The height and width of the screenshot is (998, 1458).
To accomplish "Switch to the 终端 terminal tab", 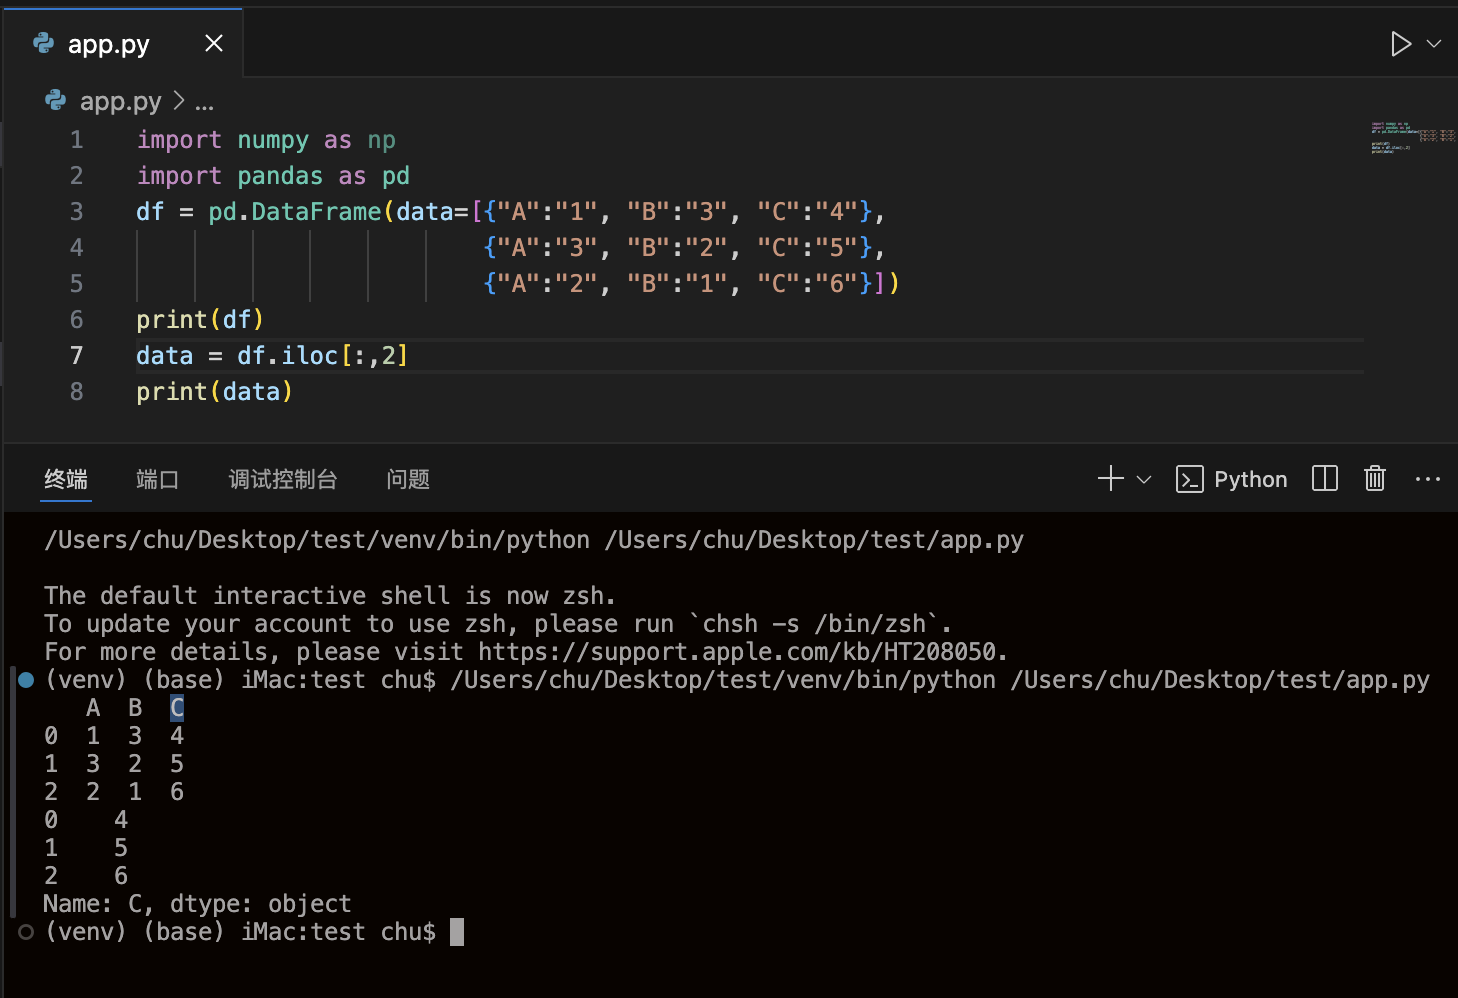I will pyautogui.click(x=66, y=480).
